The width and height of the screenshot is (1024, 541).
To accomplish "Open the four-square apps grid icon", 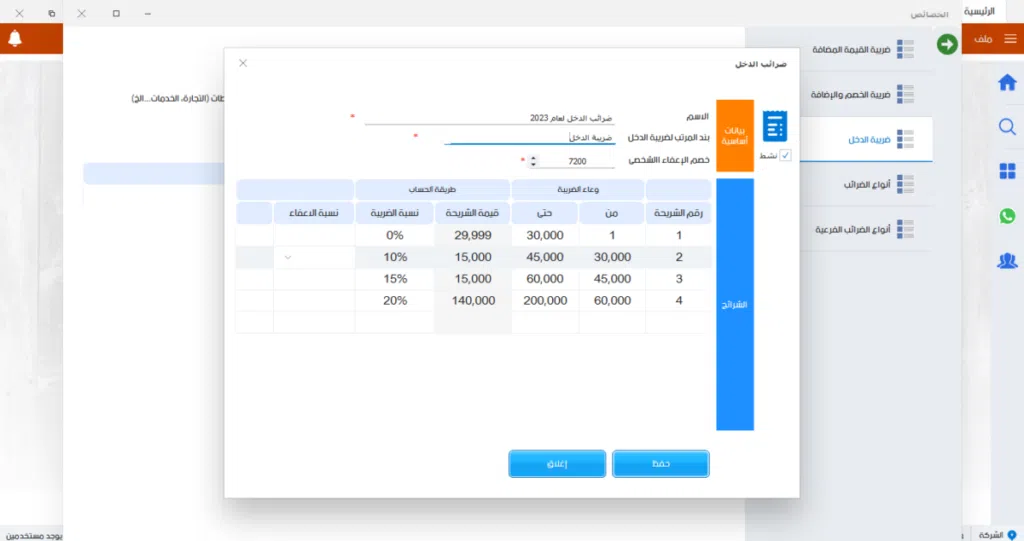I will 1007,171.
